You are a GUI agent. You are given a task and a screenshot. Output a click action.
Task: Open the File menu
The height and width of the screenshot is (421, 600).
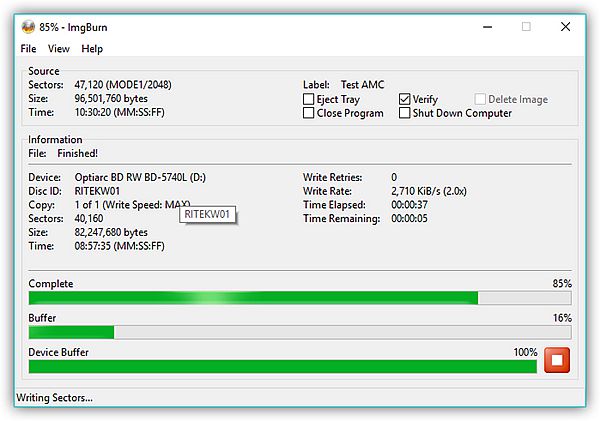(x=28, y=48)
